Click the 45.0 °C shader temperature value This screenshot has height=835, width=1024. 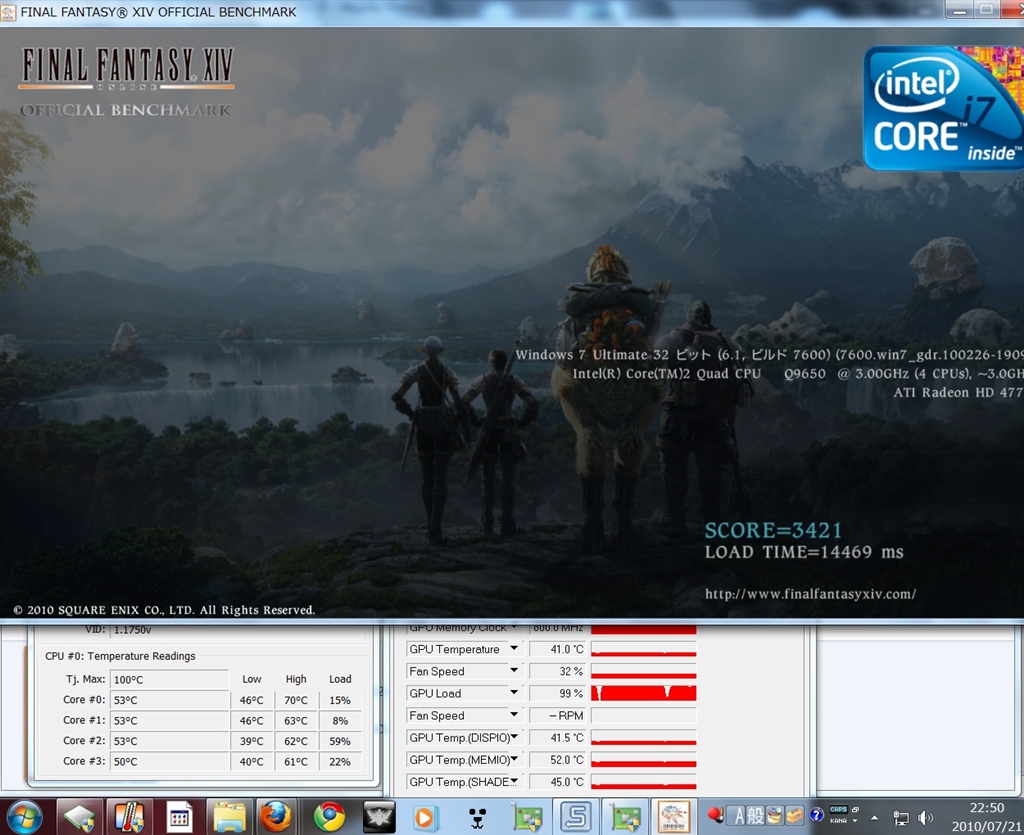point(558,782)
